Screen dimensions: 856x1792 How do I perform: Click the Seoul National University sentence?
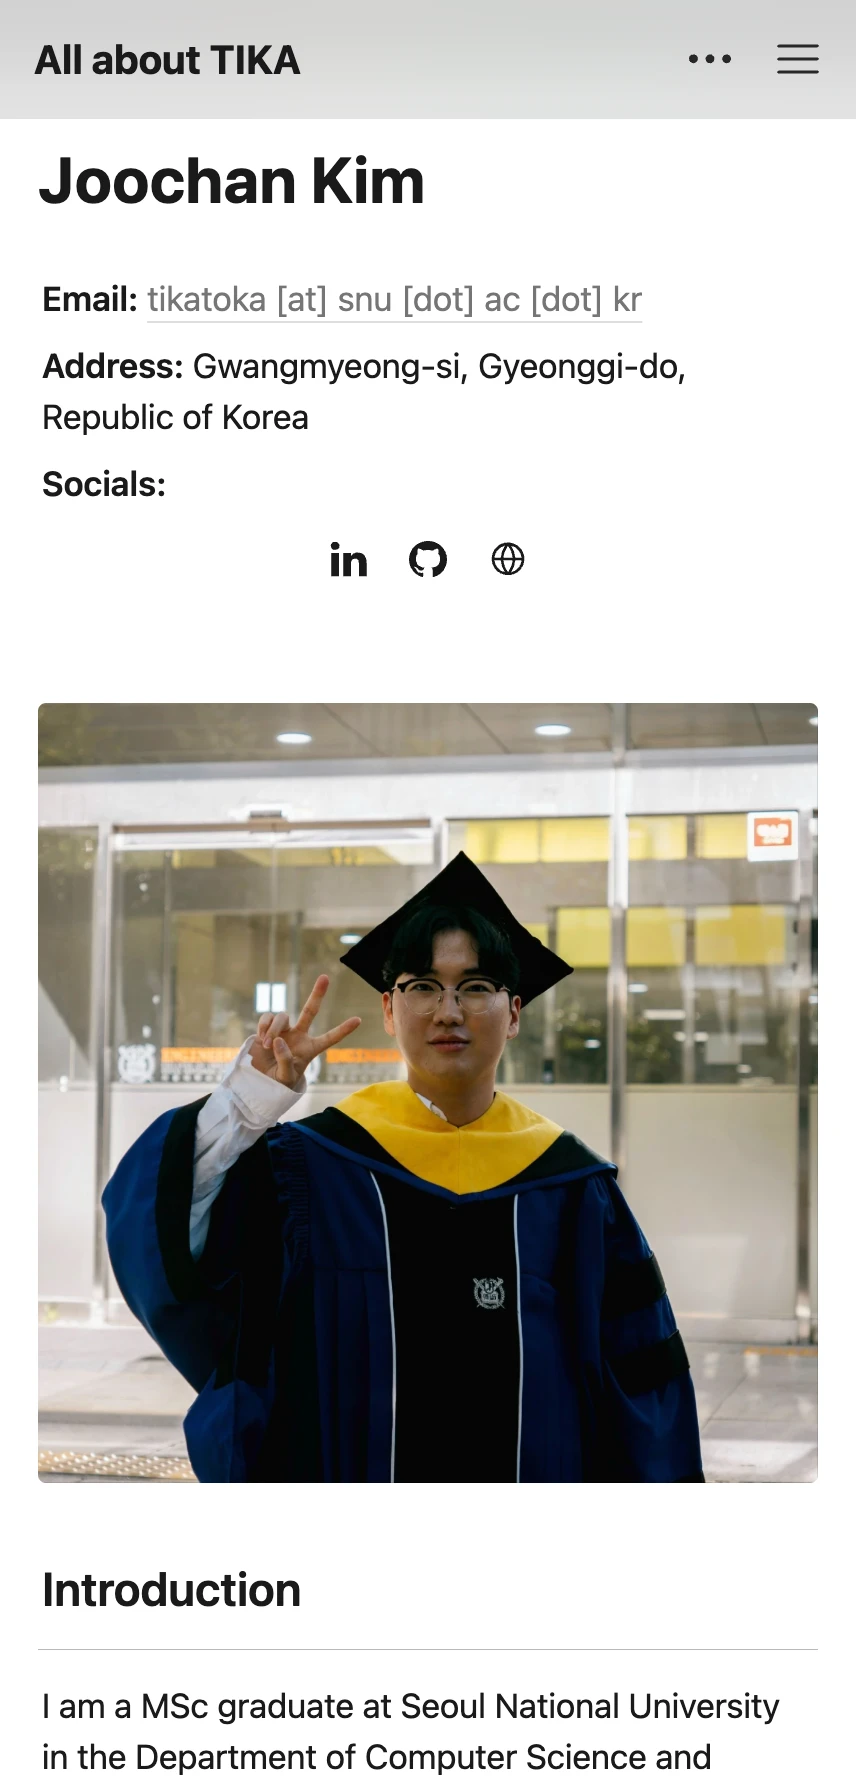(410, 1706)
